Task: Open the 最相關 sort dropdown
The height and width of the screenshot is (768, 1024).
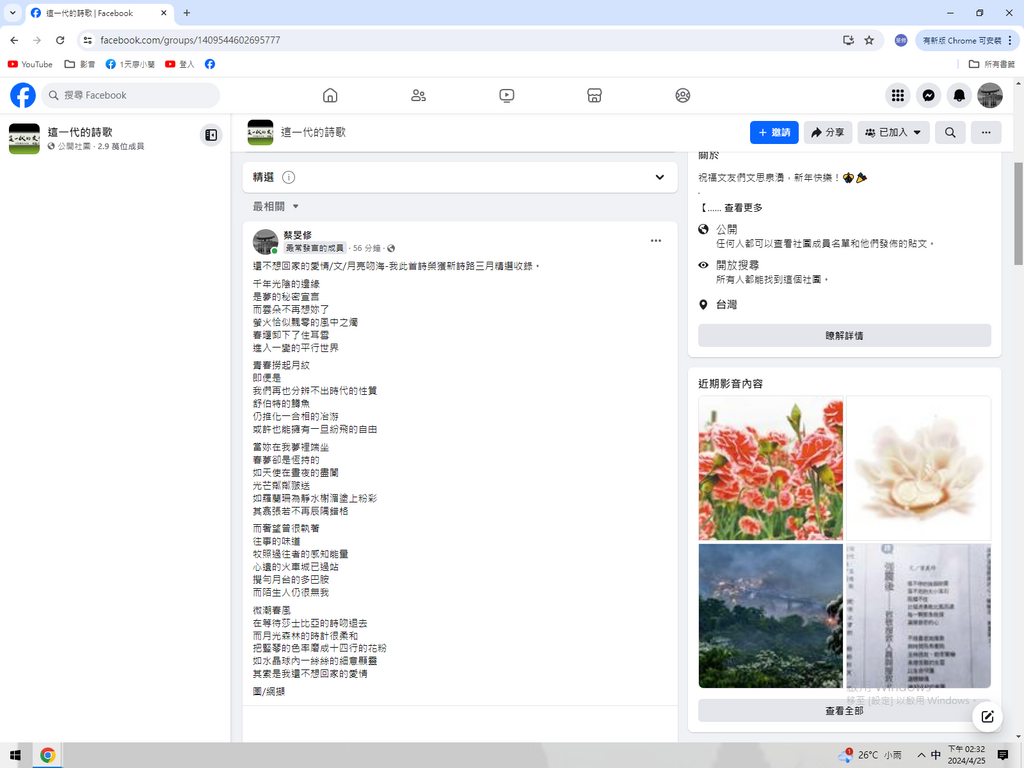Action: (x=276, y=206)
